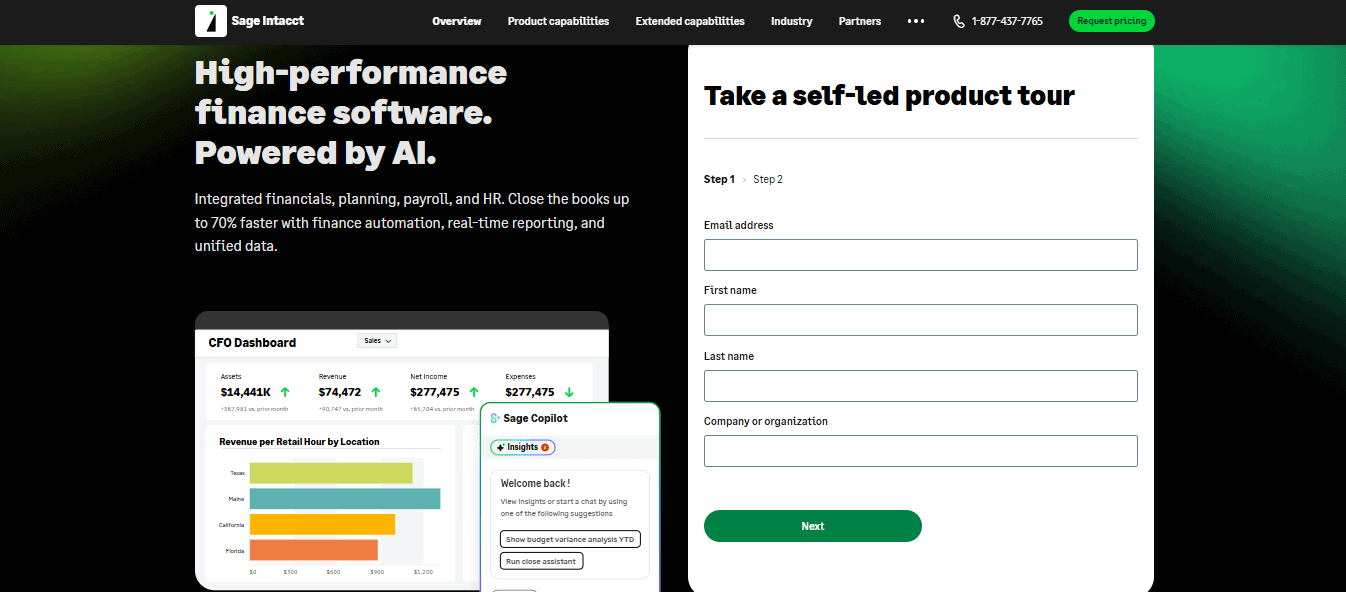The width and height of the screenshot is (1346, 592).
Task: Click the $74,472 Revenue value
Action: click(x=340, y=392)
